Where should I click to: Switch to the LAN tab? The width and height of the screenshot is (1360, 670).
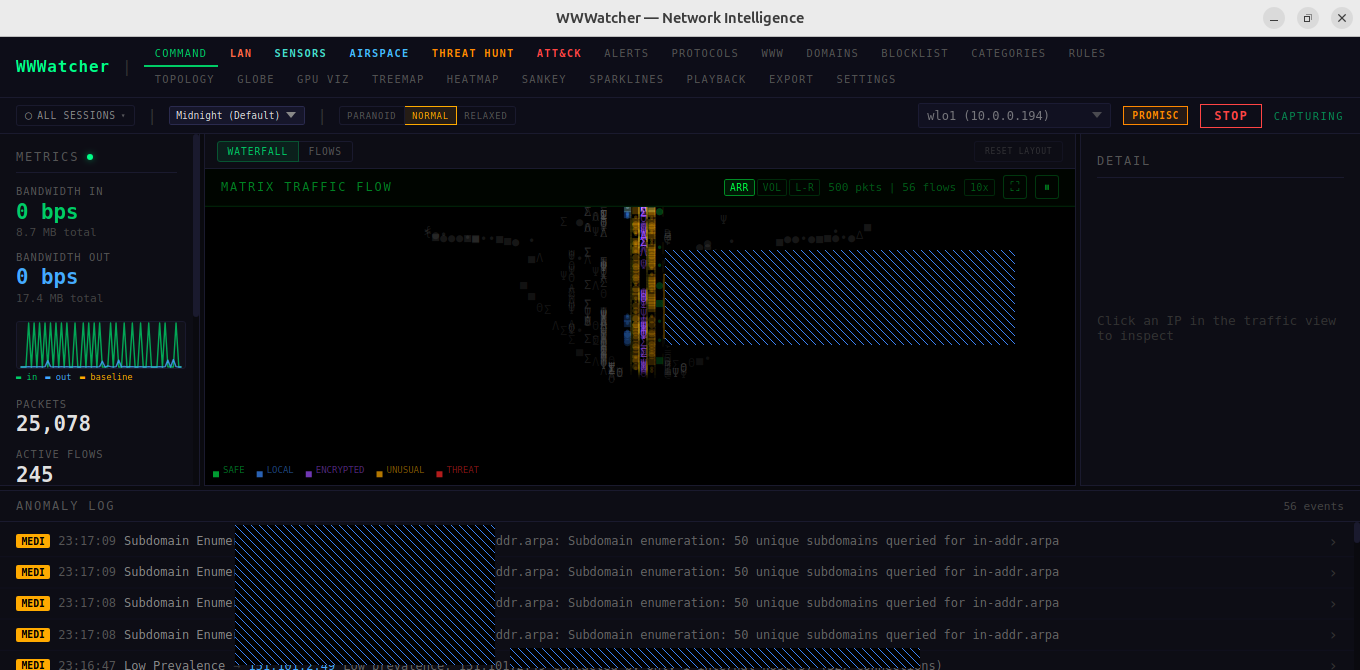241,53
